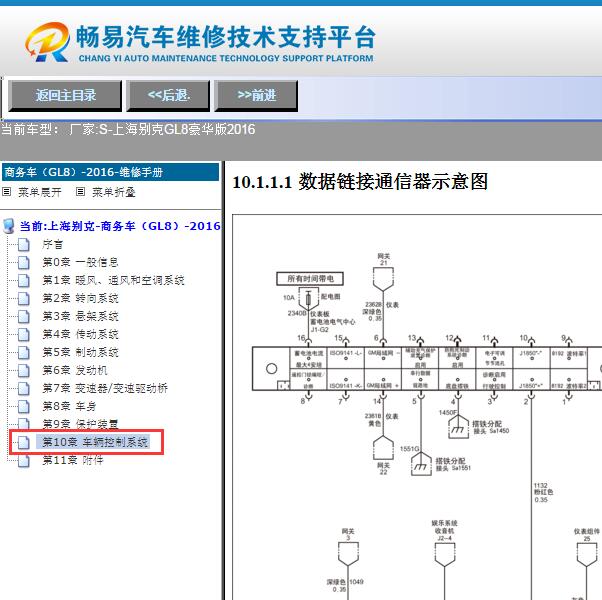
Task: Click the page icon beside 第5章
Action: [x=24, y=352]
